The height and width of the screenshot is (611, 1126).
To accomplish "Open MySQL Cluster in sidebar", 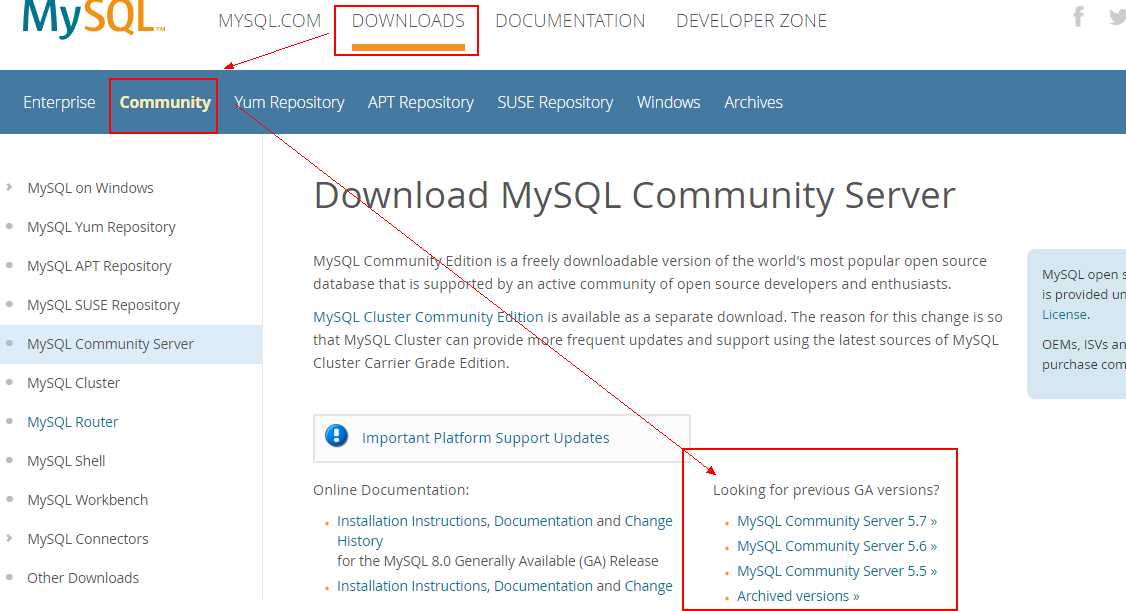I will pos(73,383).
